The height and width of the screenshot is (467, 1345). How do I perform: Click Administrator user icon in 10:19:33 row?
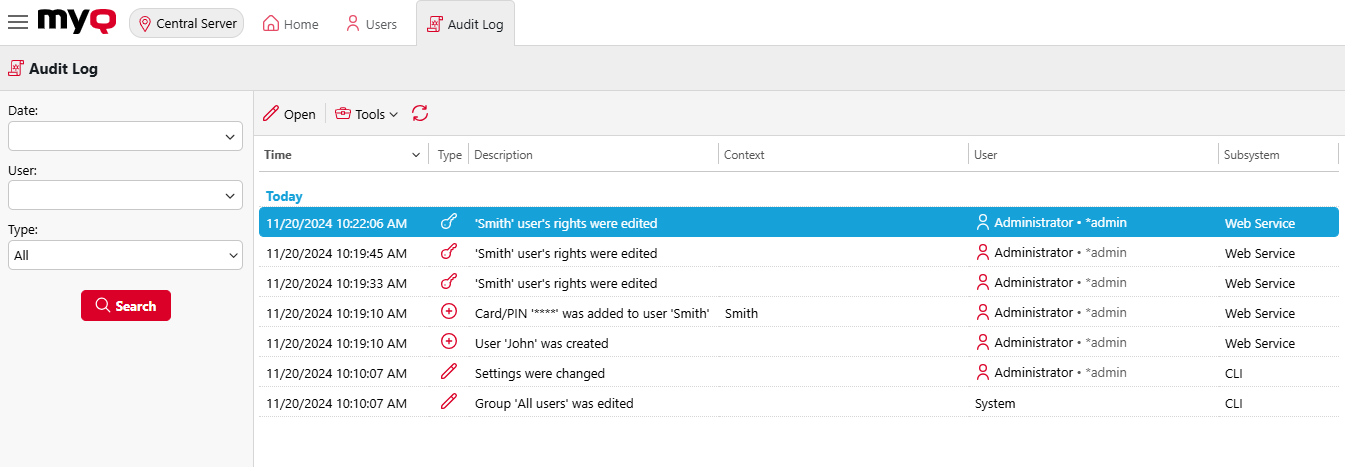pos(982,283)
